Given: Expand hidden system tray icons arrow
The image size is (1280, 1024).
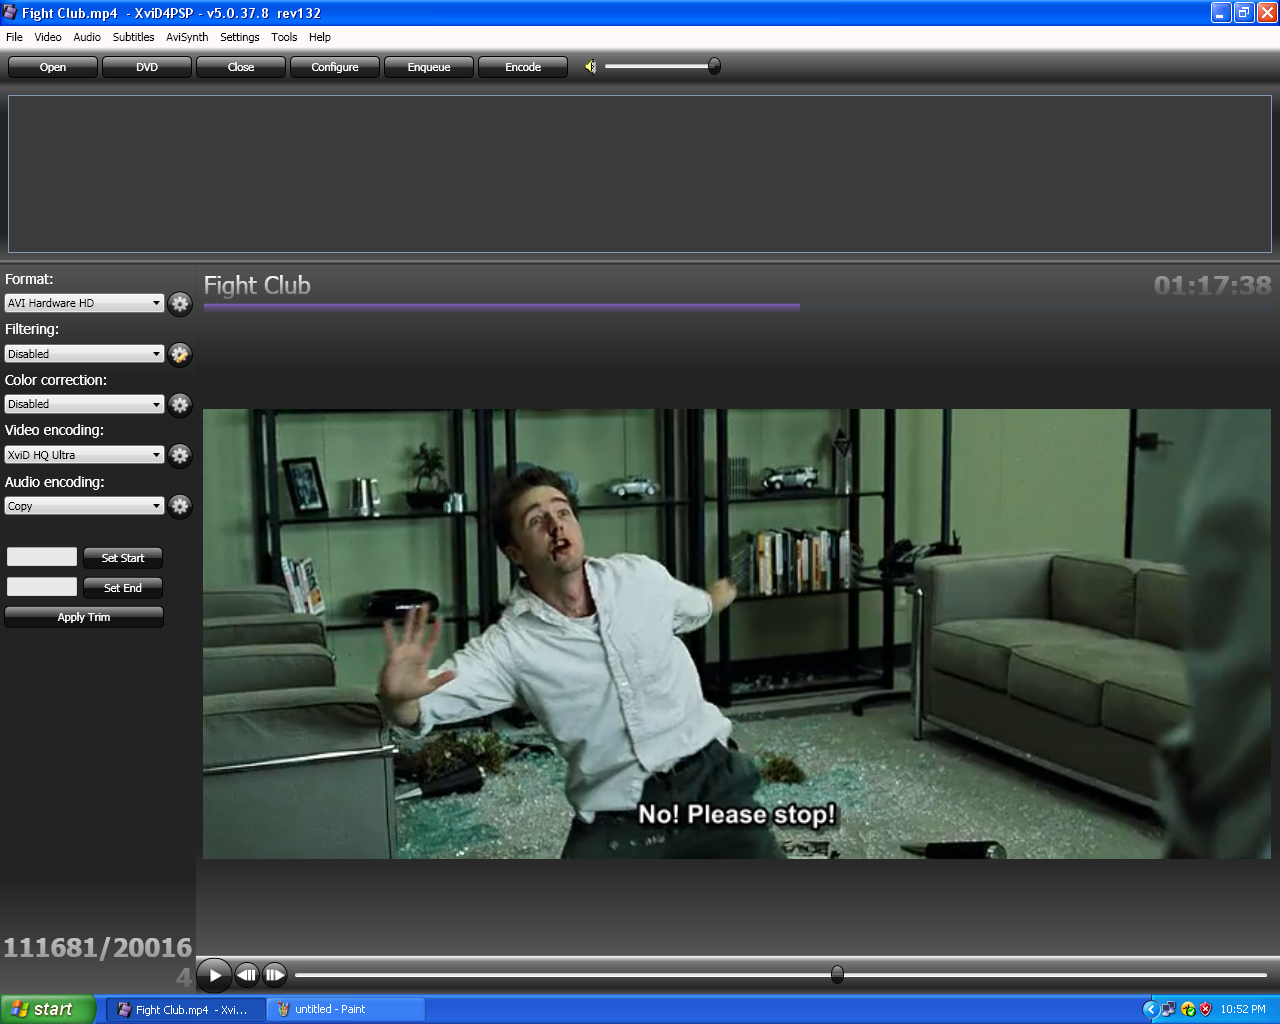Looking at the screenshot, I should (1150, 1009).
